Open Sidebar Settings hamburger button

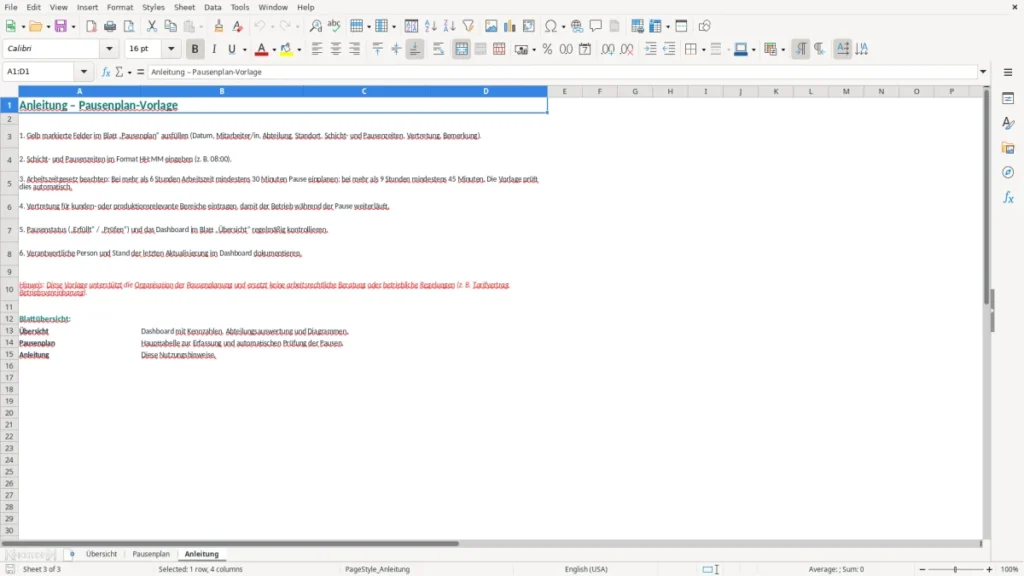(1008, 72)
